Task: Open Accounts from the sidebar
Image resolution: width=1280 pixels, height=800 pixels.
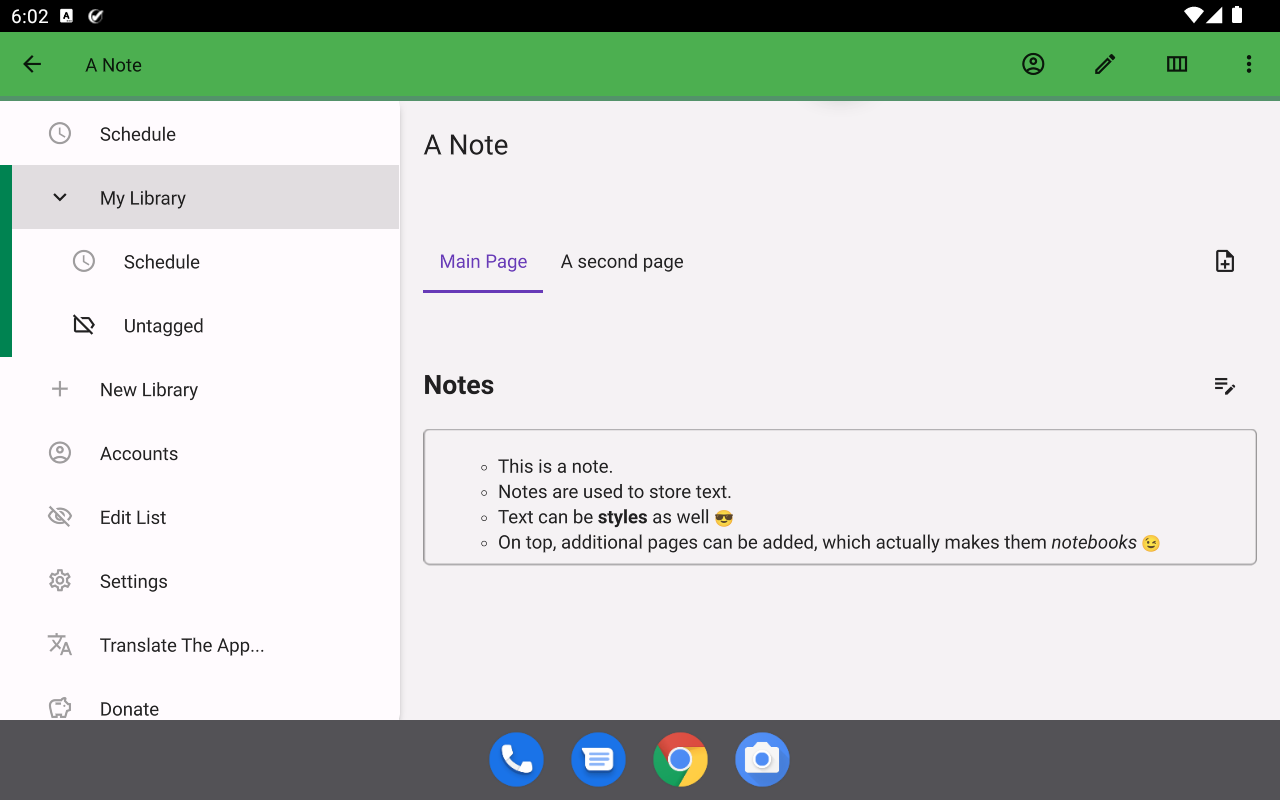Action: pos(138,454)
